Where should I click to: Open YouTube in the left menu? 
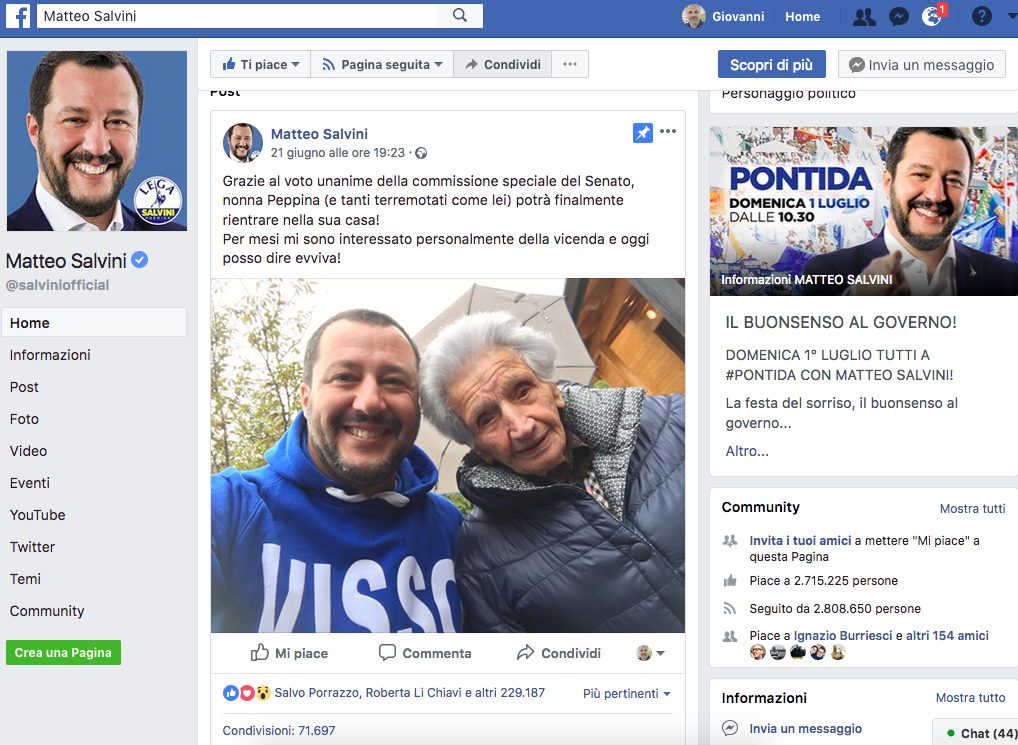click(x=37, y=515)
